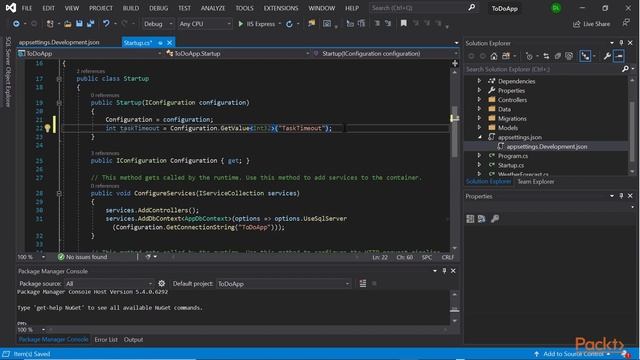Switch to the Error List tab

click(x=106, y=340)
